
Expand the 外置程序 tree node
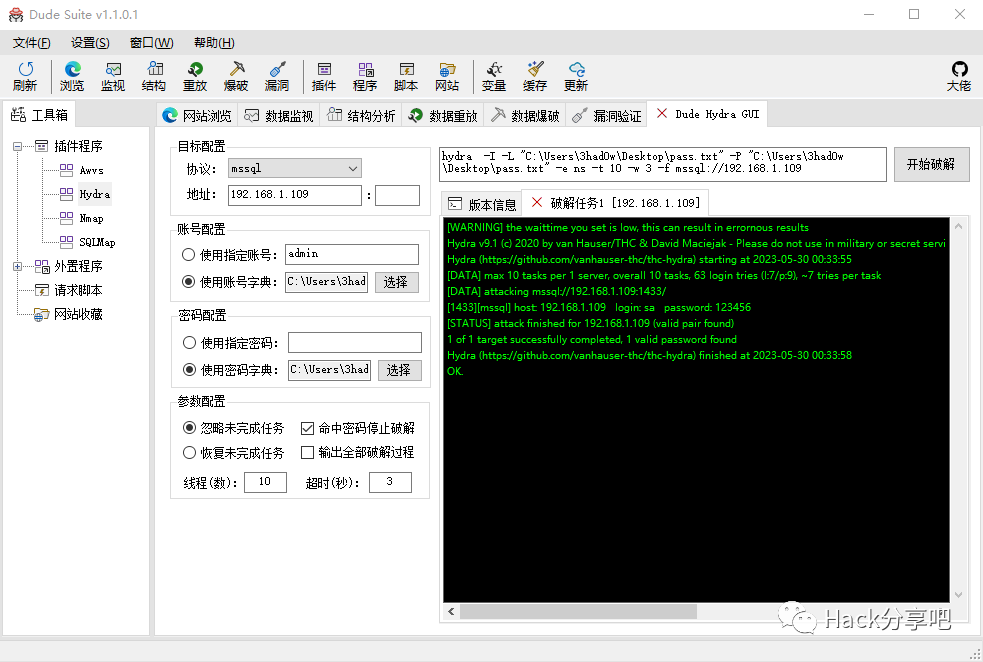pos(18,266)
